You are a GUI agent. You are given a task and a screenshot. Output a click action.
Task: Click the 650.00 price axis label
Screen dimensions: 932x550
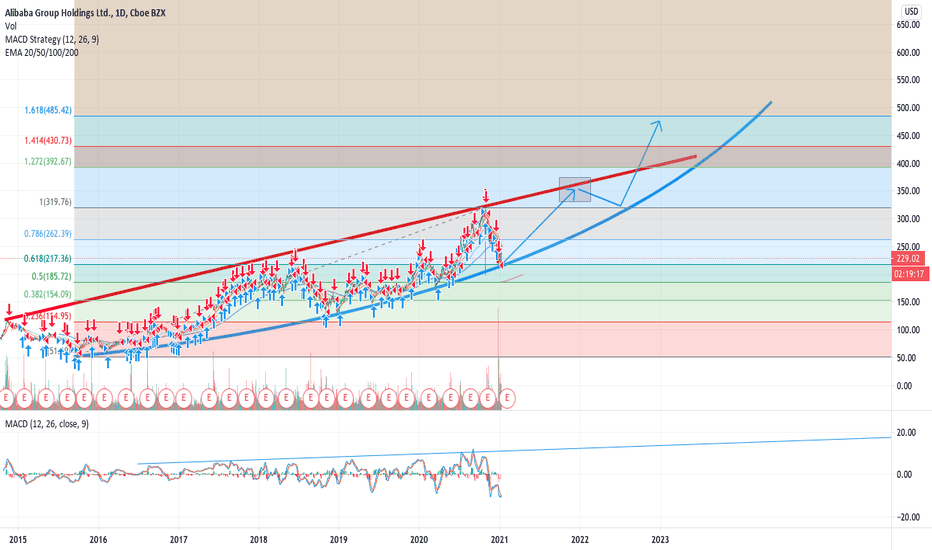tap(908, 25)
